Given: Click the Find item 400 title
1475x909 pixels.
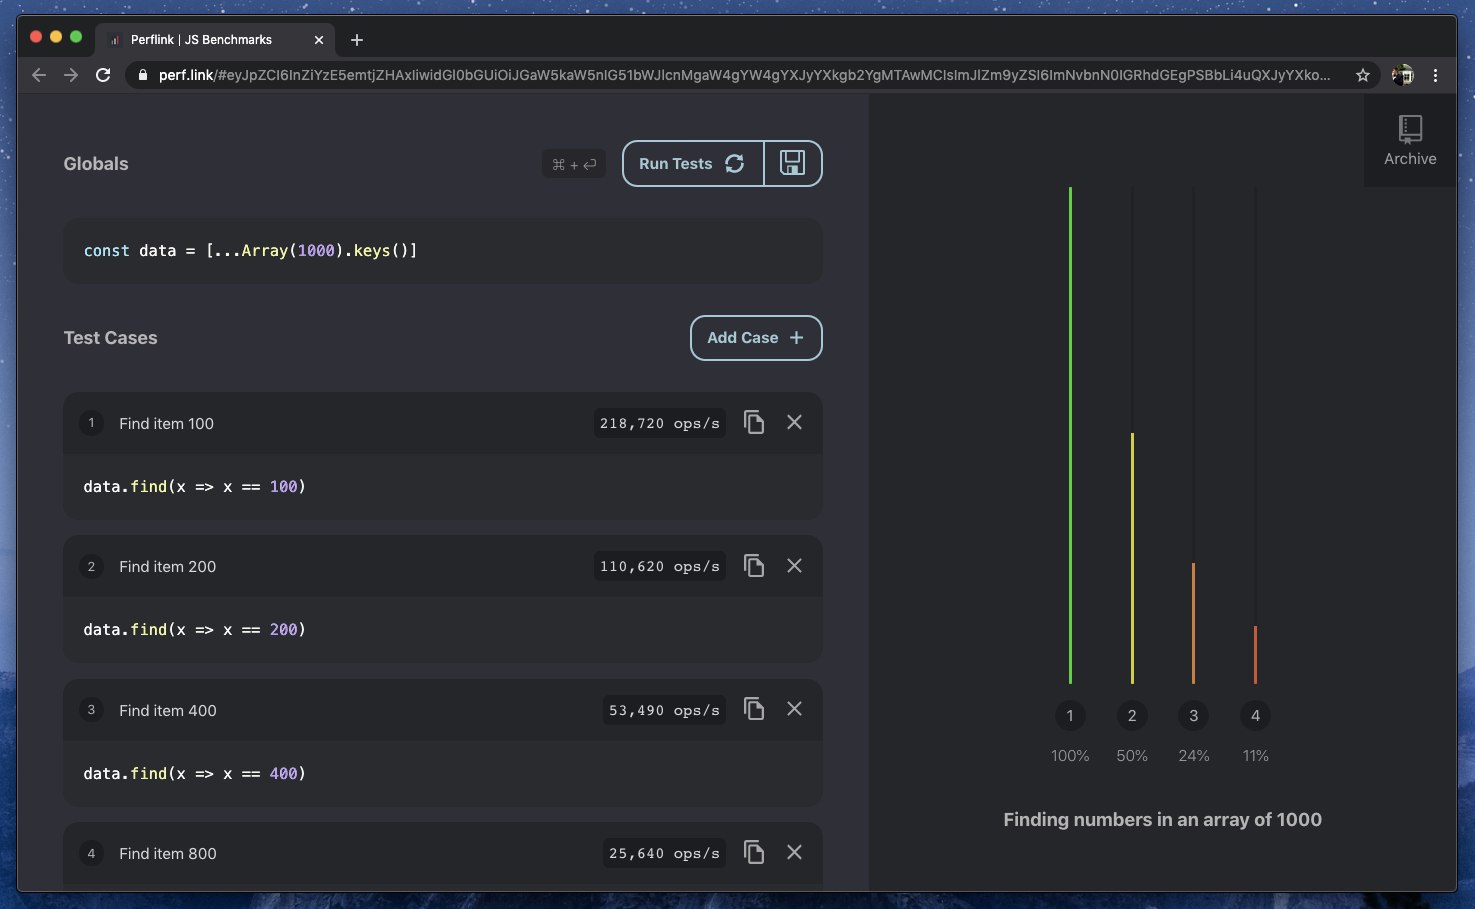Looking at the screenshot, I should point(167,711).
